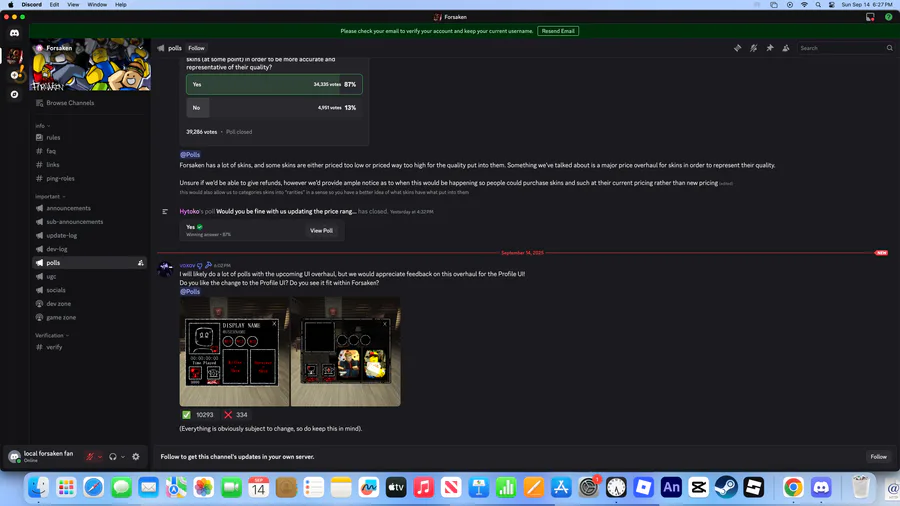Go to the dev-log channel
This screenshot has width=900, height=506.
[90, 249]
